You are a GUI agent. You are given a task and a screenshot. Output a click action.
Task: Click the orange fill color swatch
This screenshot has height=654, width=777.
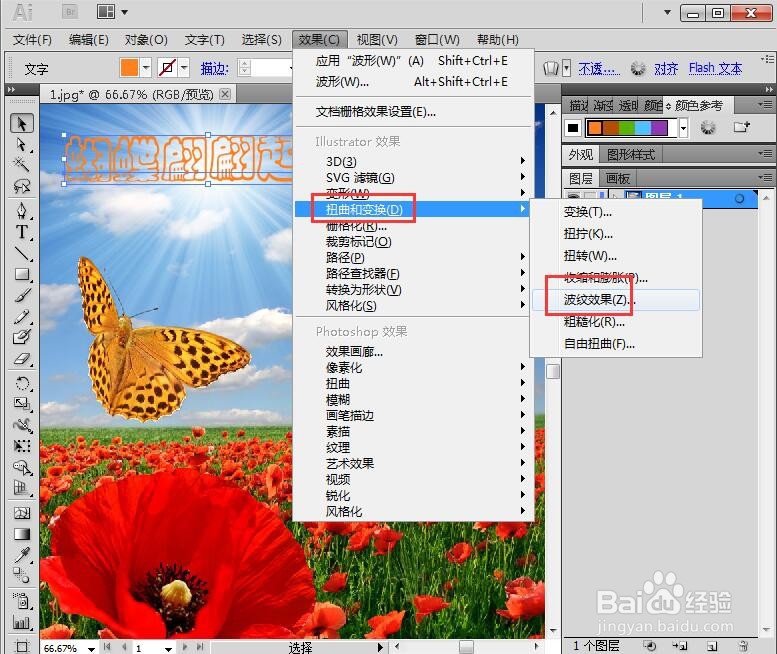click(x=129, y=68)
